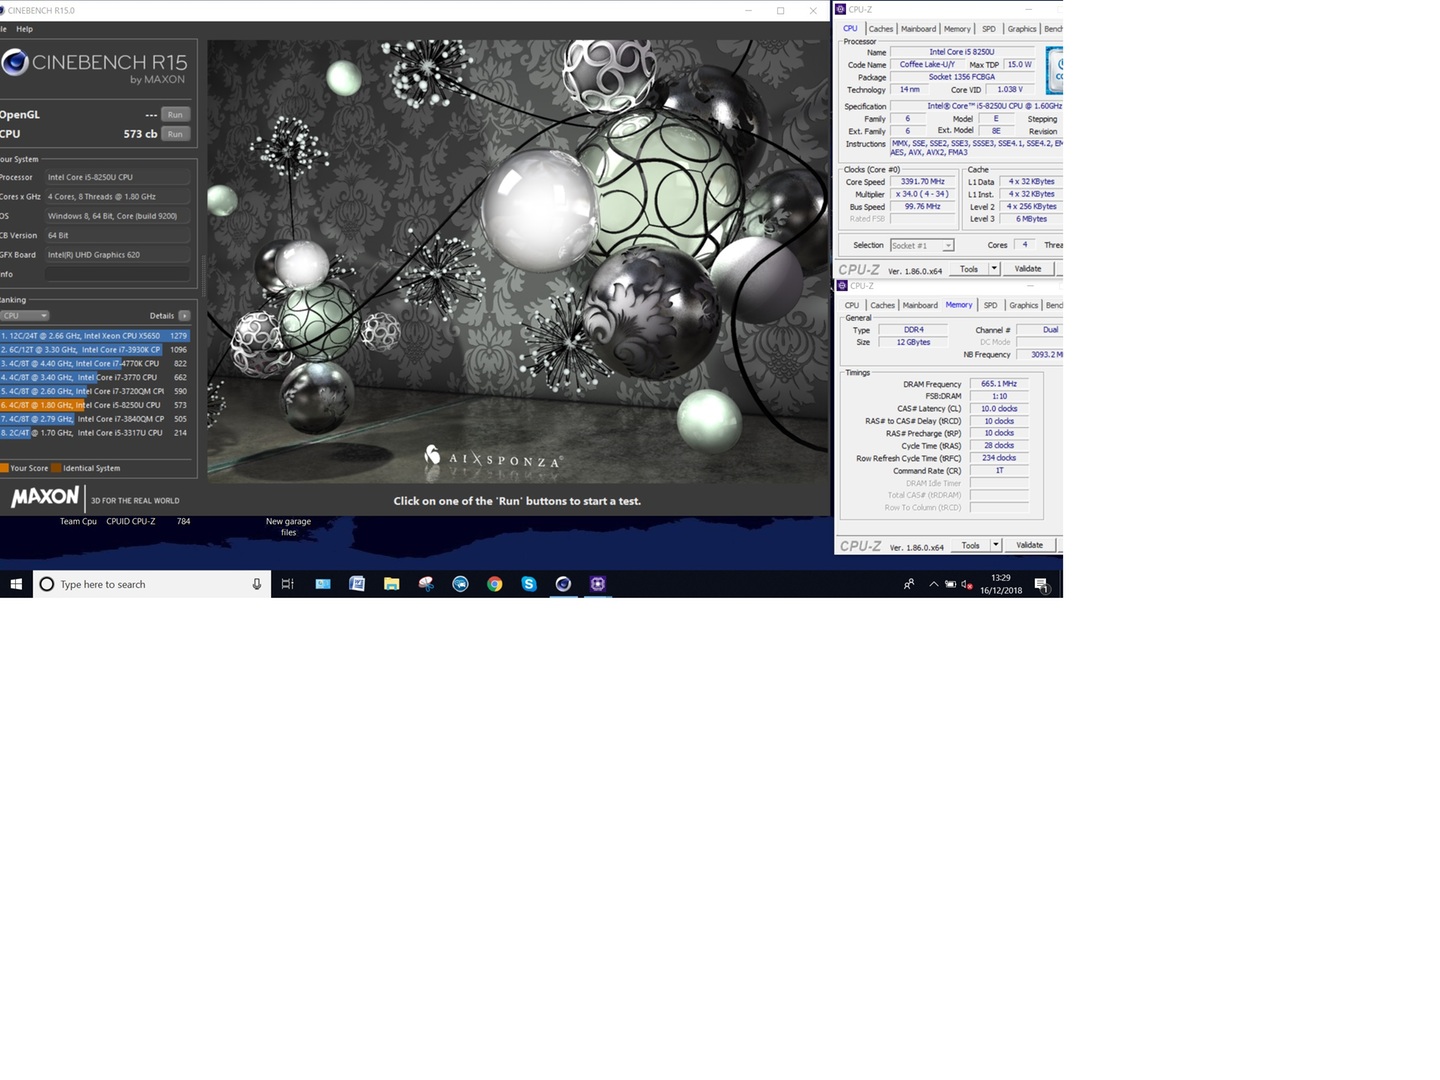Open Tools dropdown arrow in CPU-Z processor window
The width and height of the screenshot is (1440, 1080).
pyautogui.click(x=994, y=269)
